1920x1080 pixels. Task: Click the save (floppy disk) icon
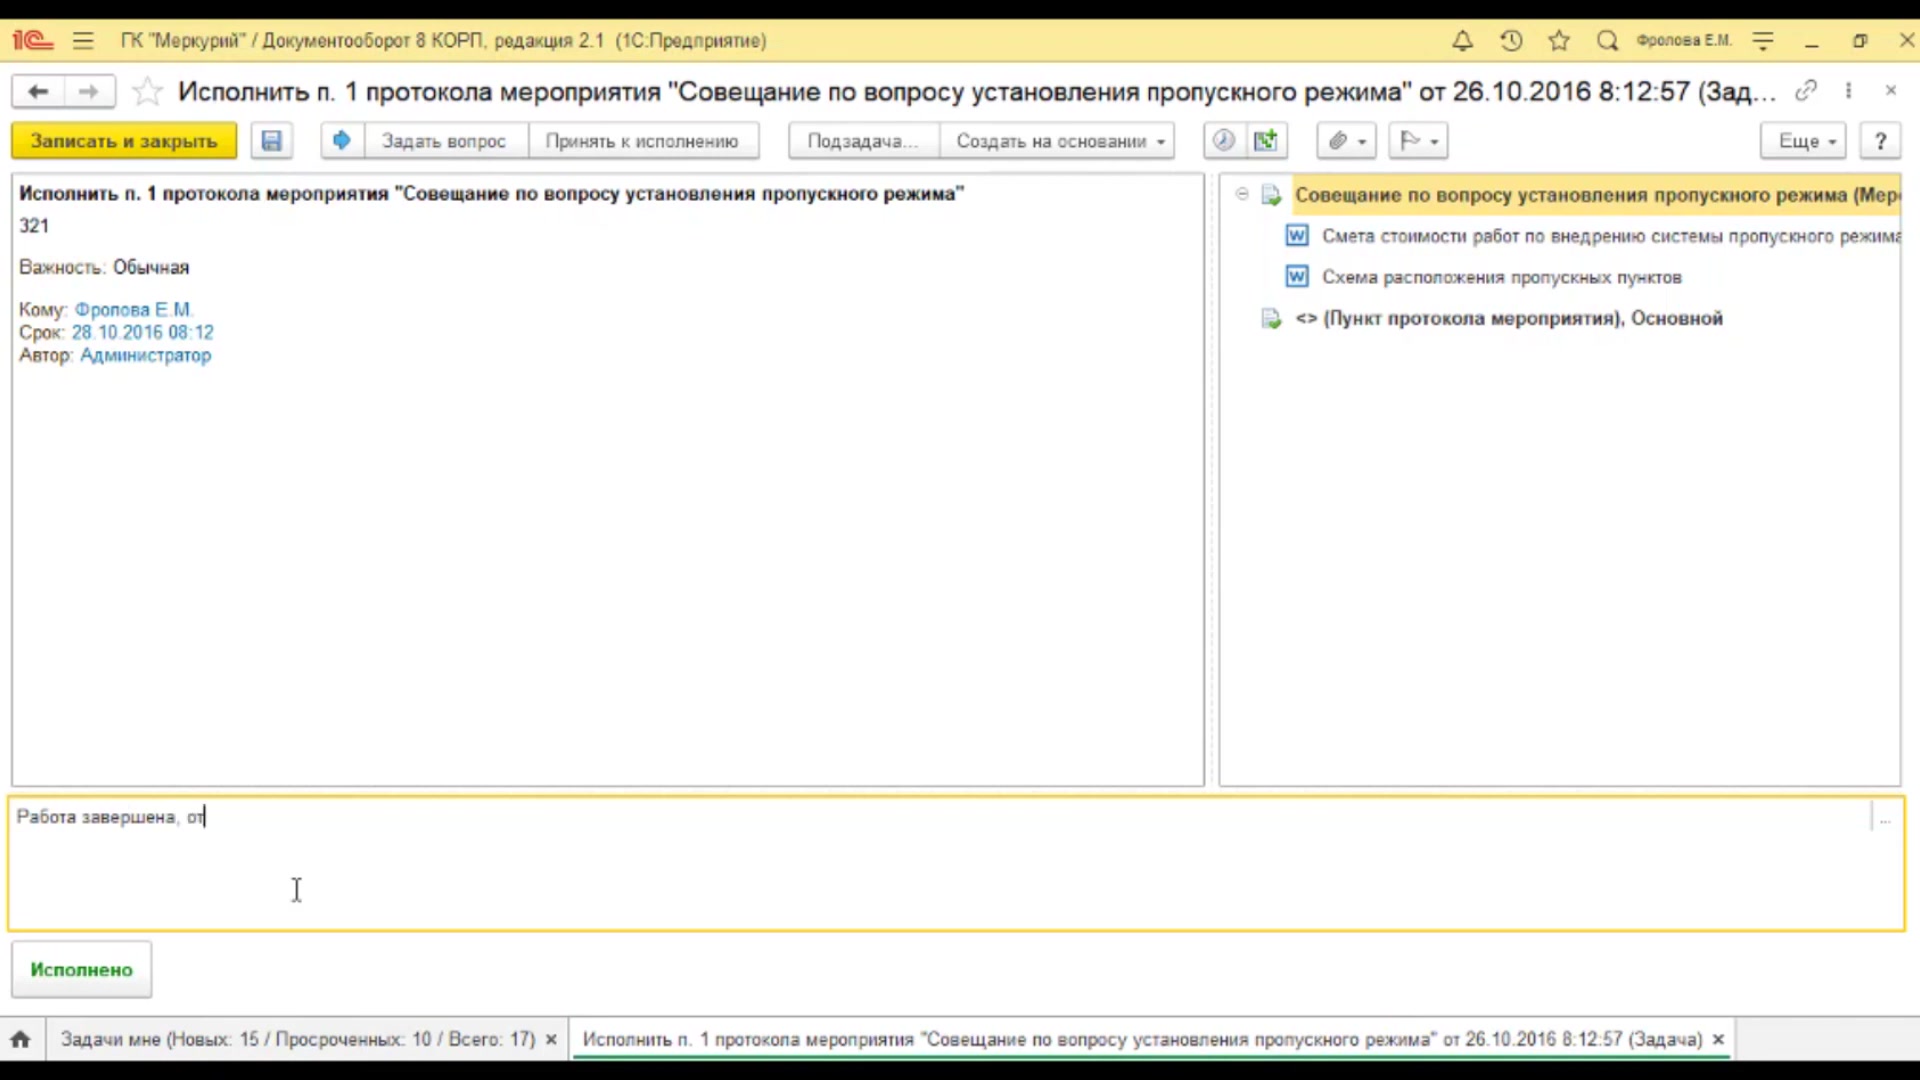coord(271,141)
